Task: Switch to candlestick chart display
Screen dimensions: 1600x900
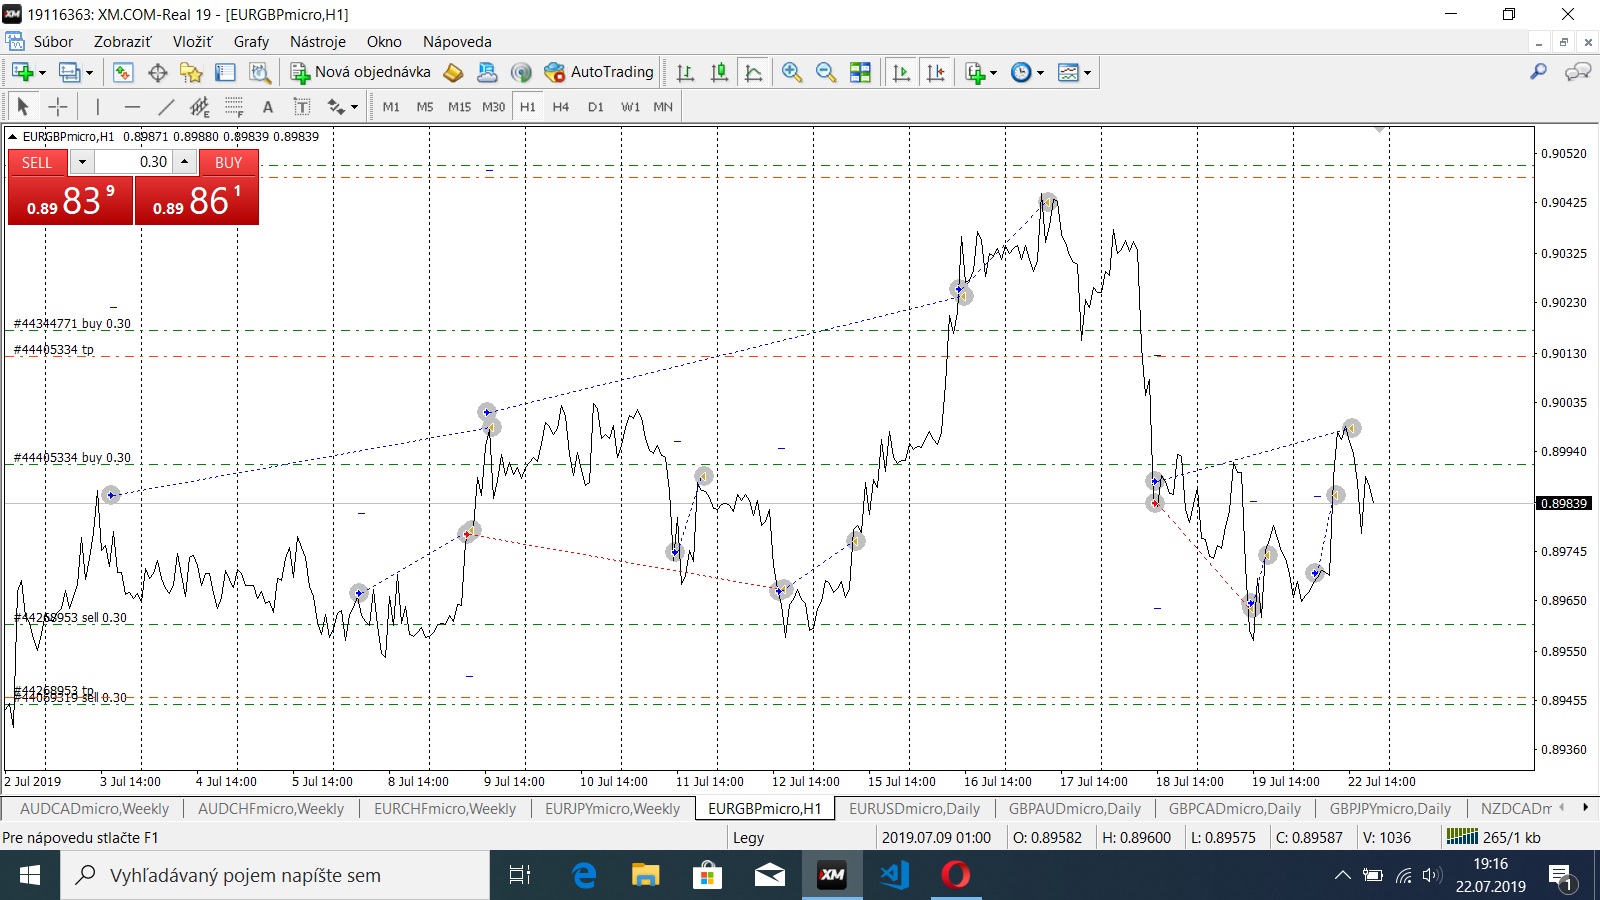Action: pyautogui.click(x=719, y=72)
